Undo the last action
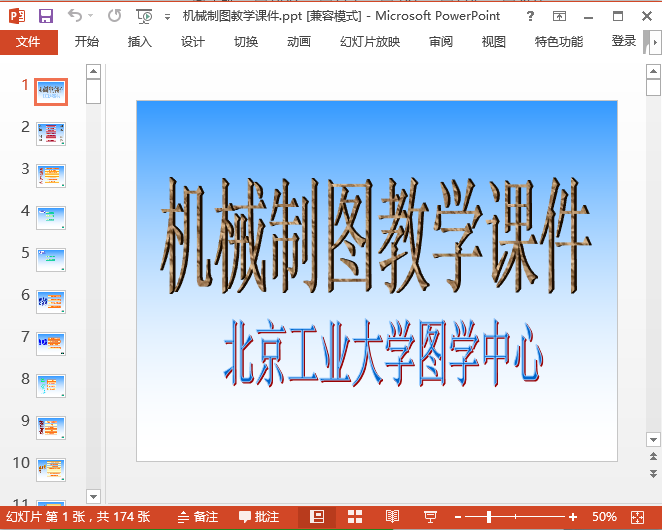This screenshot has width=662, height=530. (x=75, y=16)
